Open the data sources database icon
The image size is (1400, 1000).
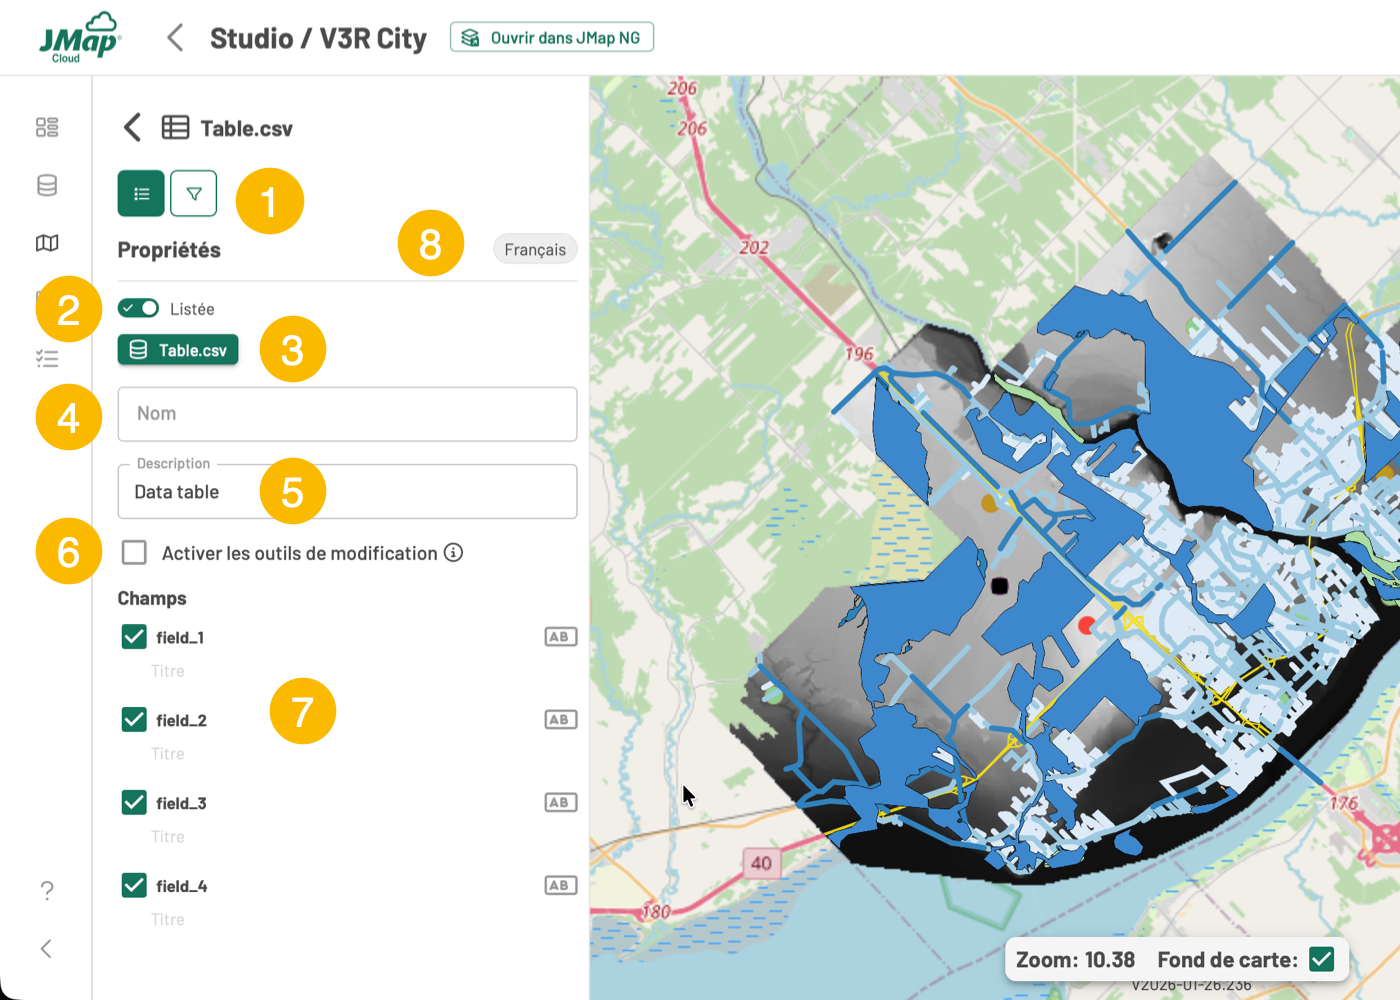pyautogui.click(x=47, y=185)
